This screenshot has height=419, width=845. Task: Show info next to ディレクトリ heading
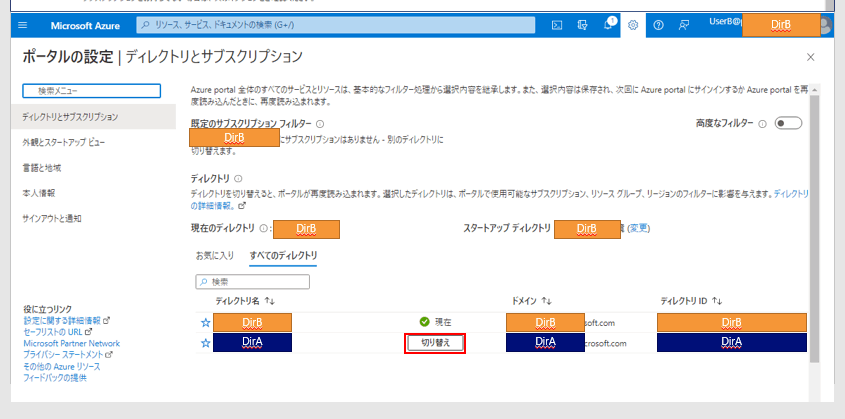pos(238,178)
